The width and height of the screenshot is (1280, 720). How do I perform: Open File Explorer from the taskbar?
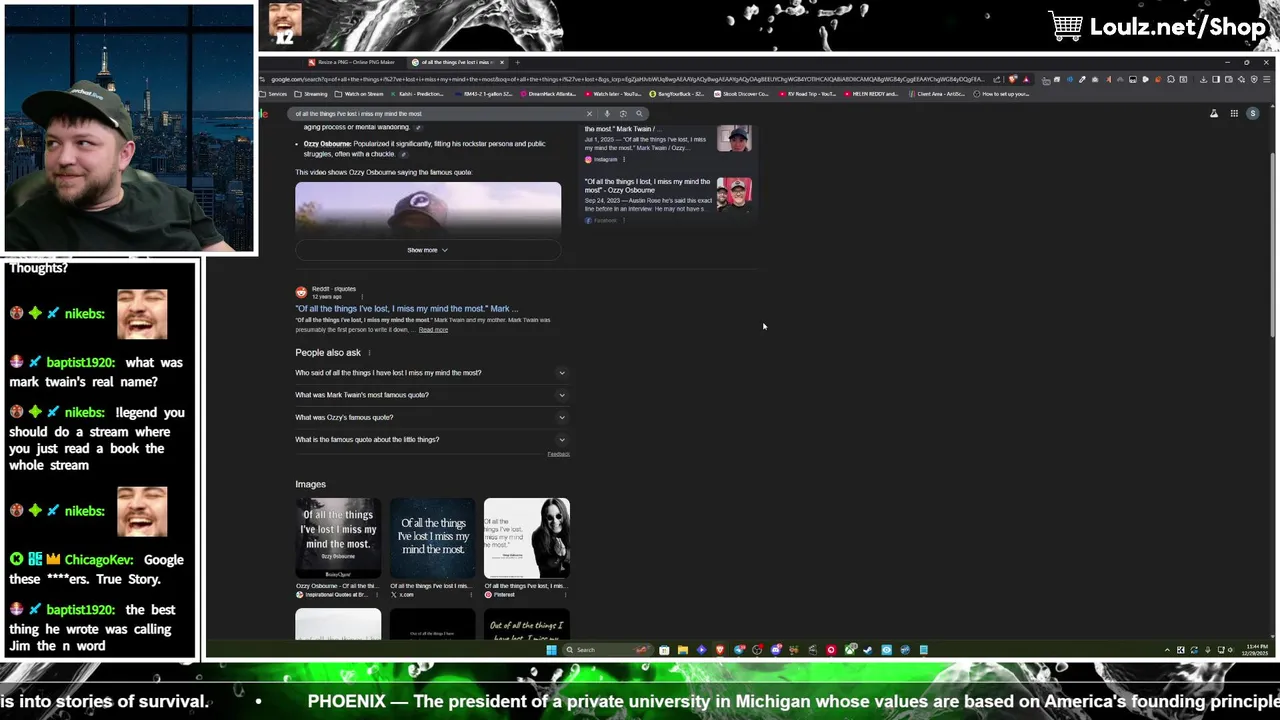tap(682, 650)
